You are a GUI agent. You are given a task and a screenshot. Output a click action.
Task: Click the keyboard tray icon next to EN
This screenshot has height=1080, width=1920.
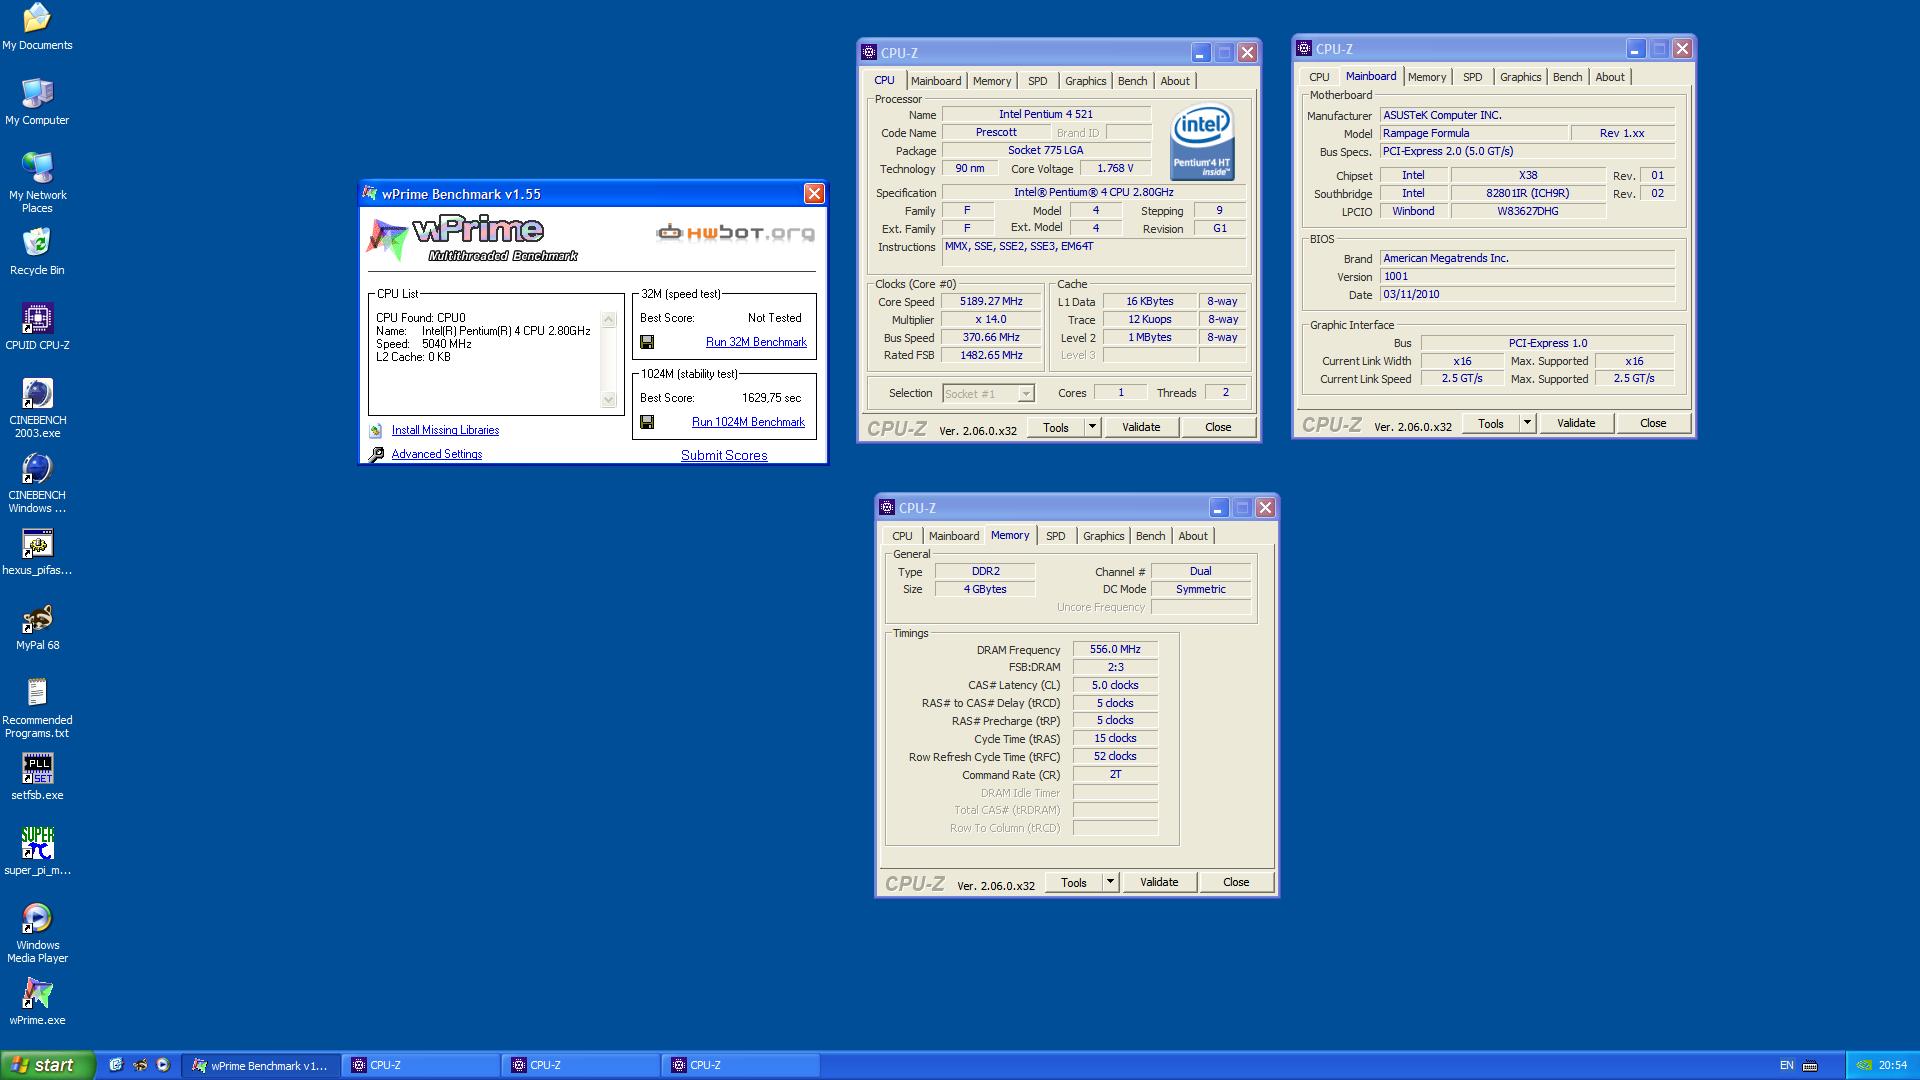[x=1810, y=1066]
